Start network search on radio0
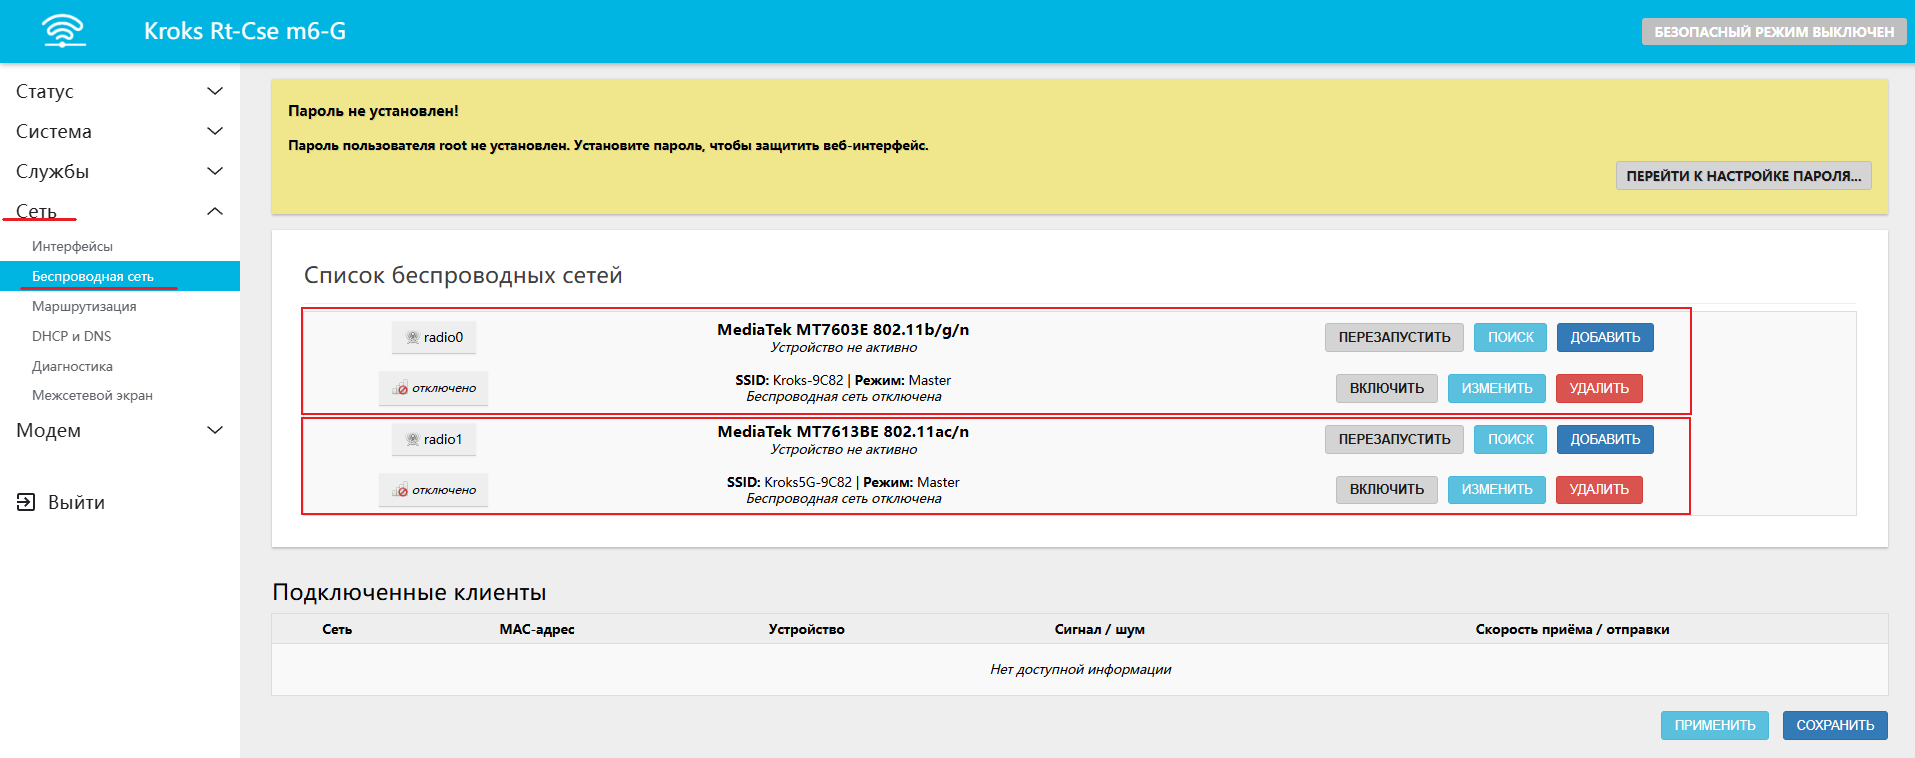 click(x=1510, y=337)
